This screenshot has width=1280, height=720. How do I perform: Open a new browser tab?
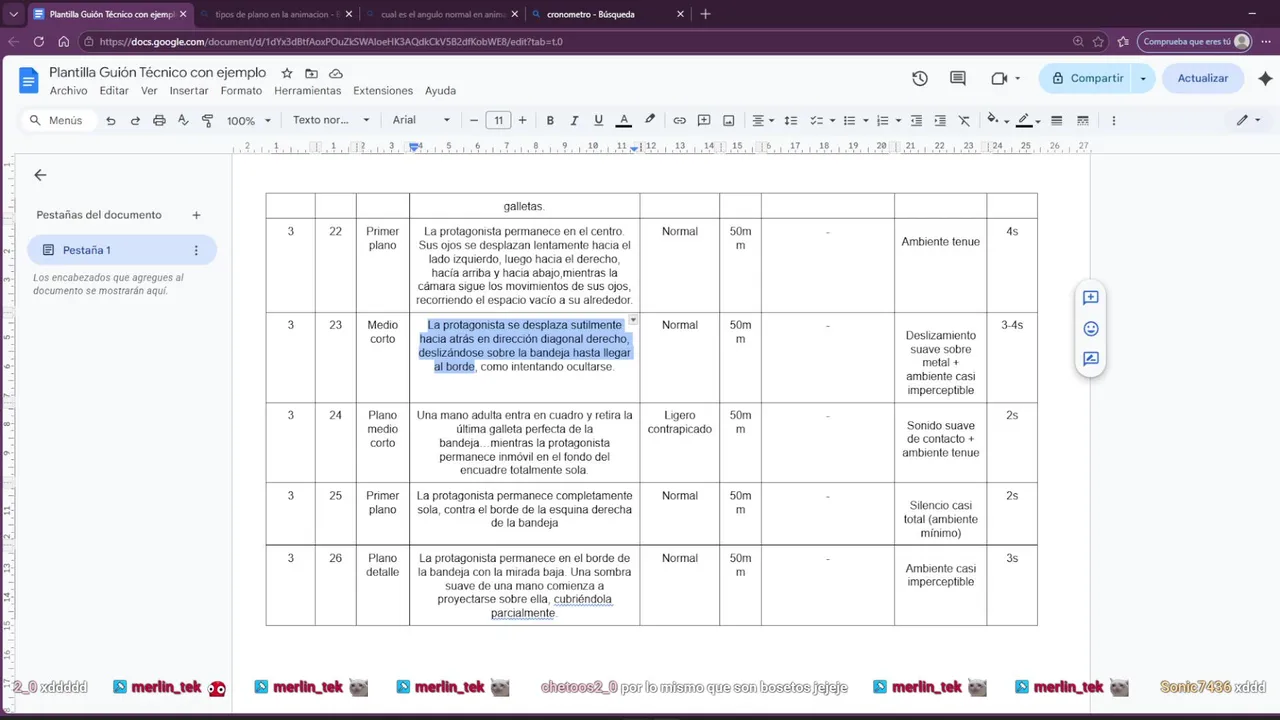(x=705, y=14)
